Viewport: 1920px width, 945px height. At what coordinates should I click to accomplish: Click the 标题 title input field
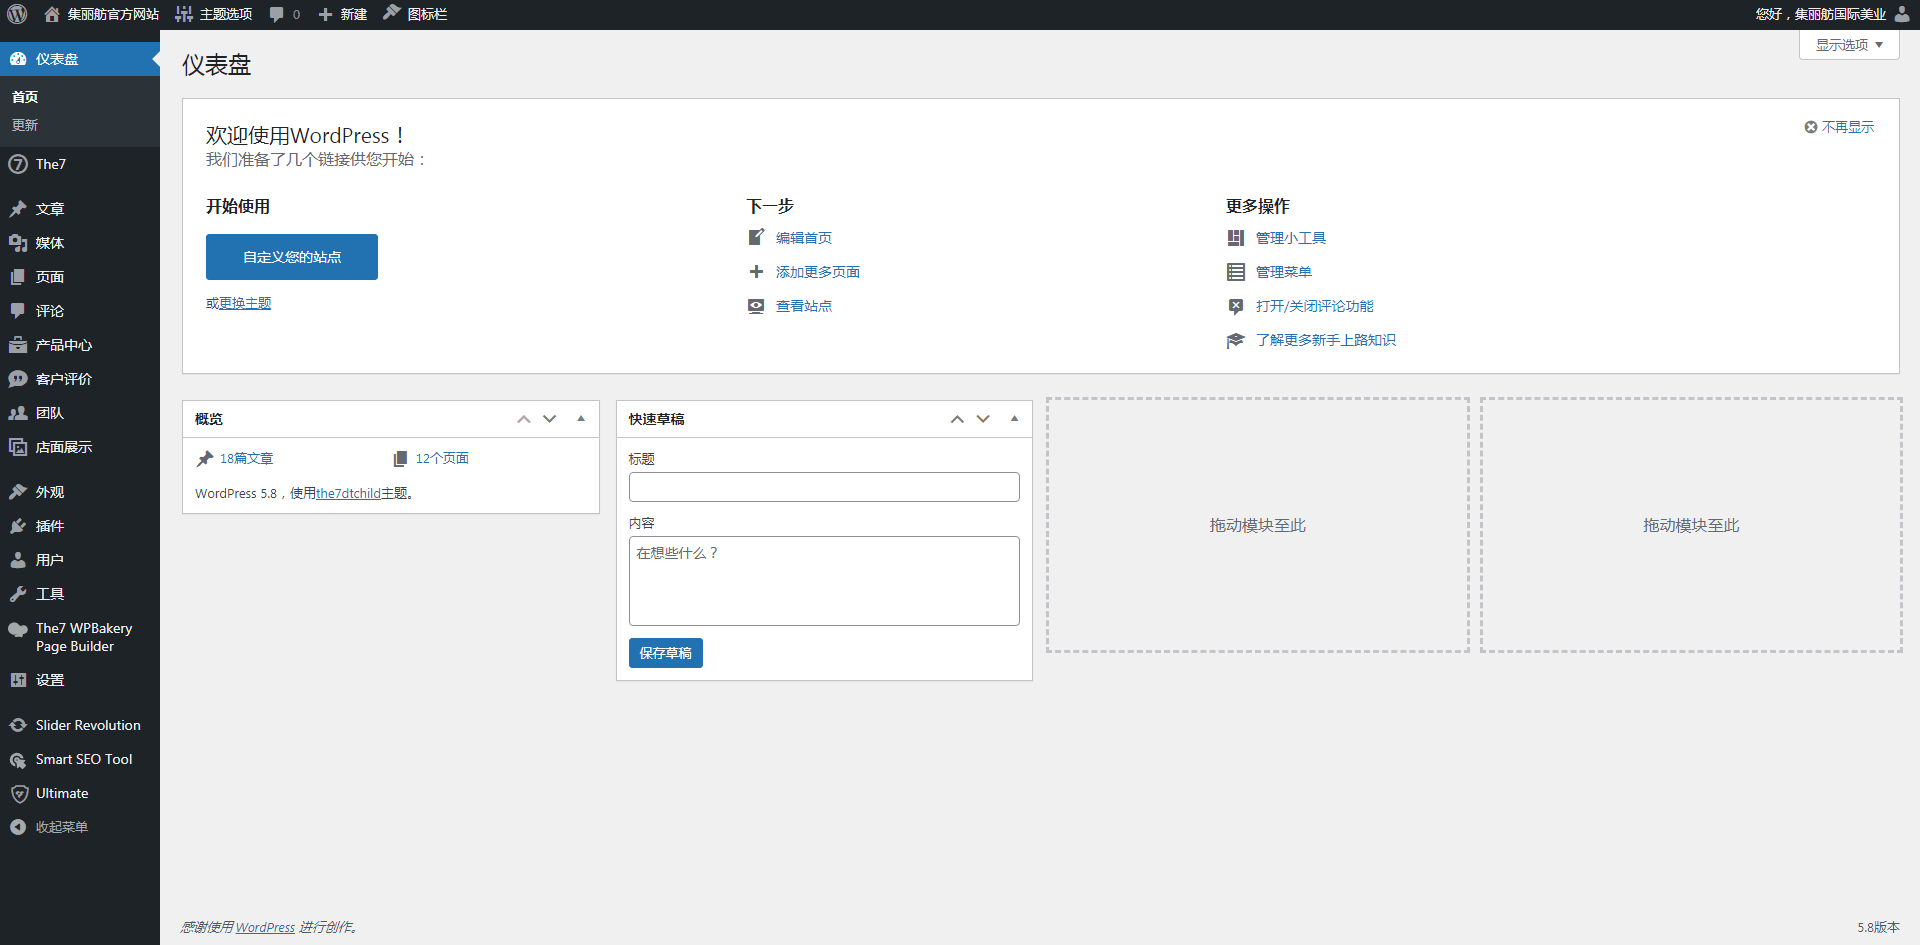[824, 487]
